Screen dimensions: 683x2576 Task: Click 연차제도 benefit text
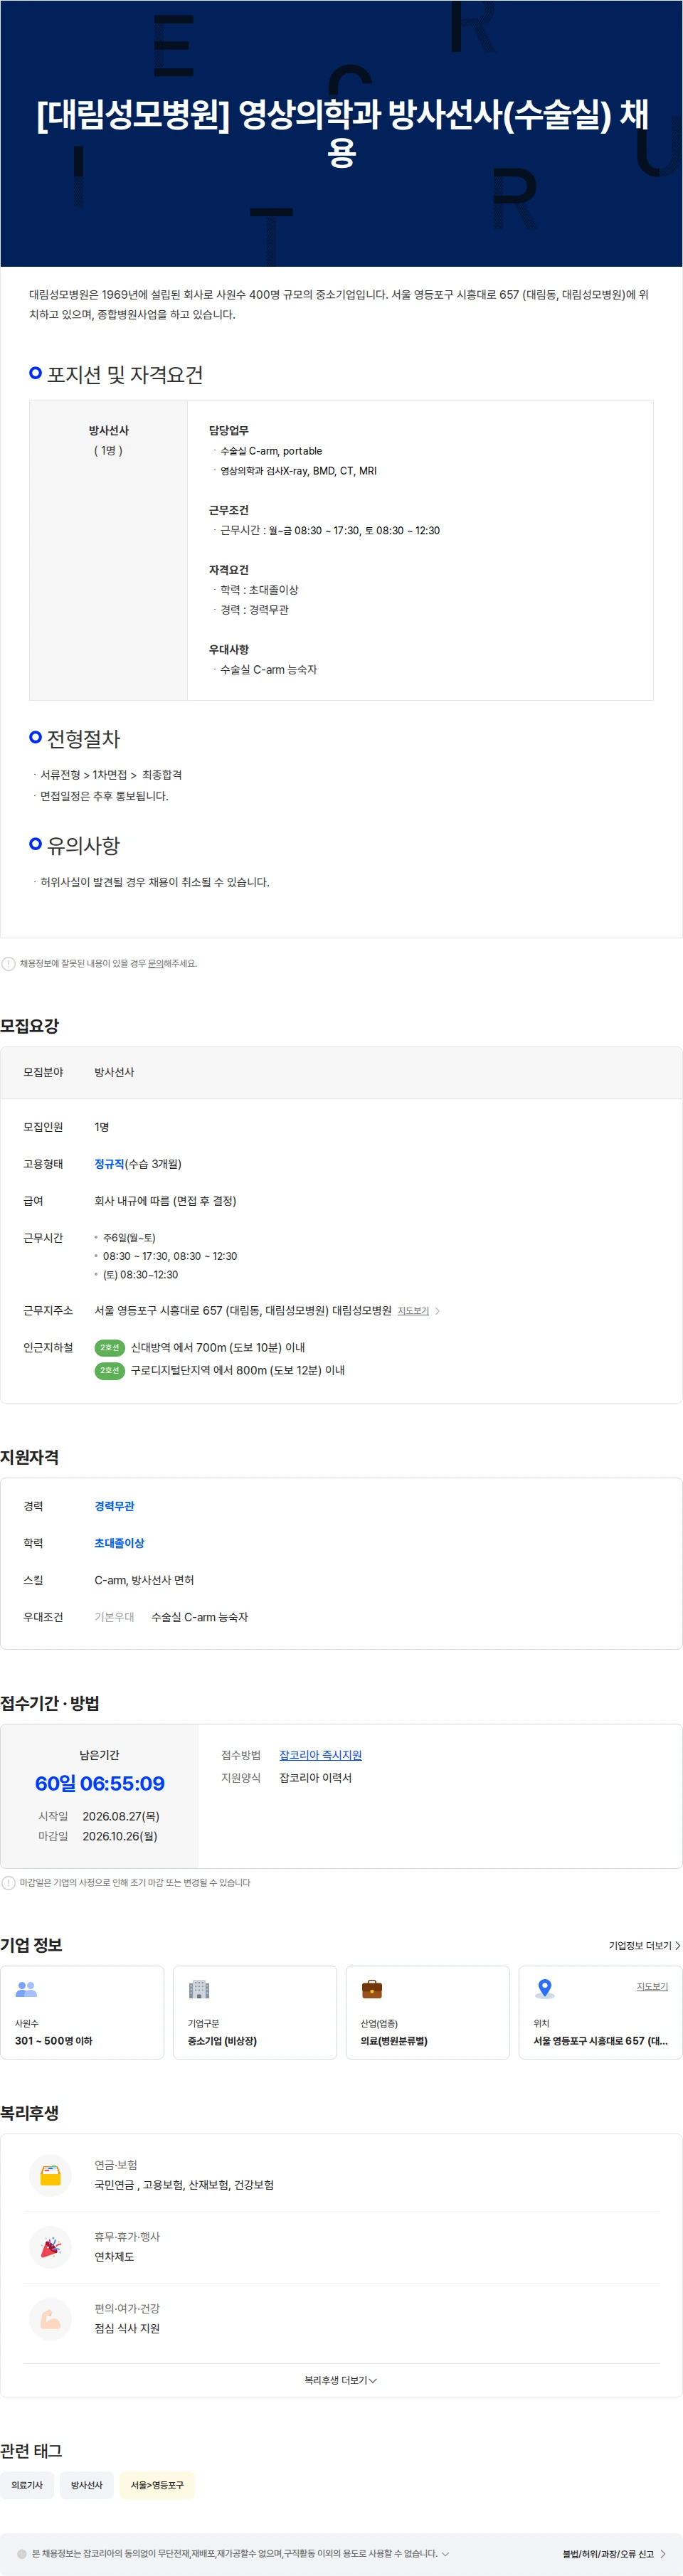(114, 2256)
